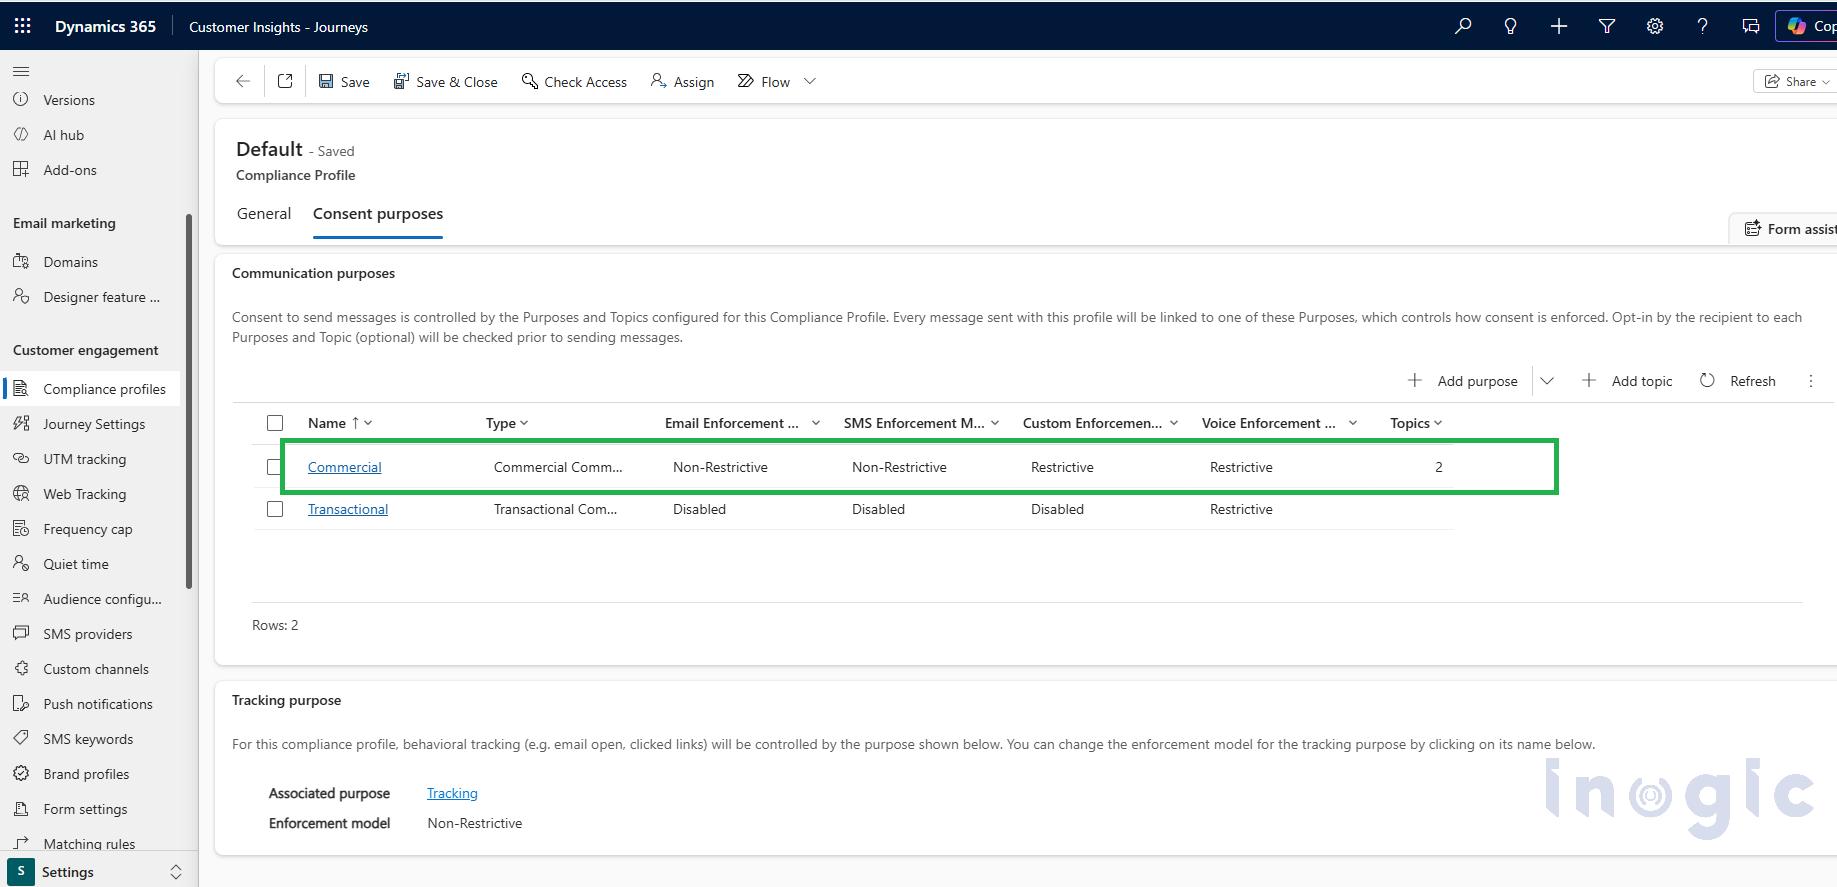Open Custom channels in sidebar
Image resolution: width=1837 pixels, height=887 pixels.
point(95,669)
